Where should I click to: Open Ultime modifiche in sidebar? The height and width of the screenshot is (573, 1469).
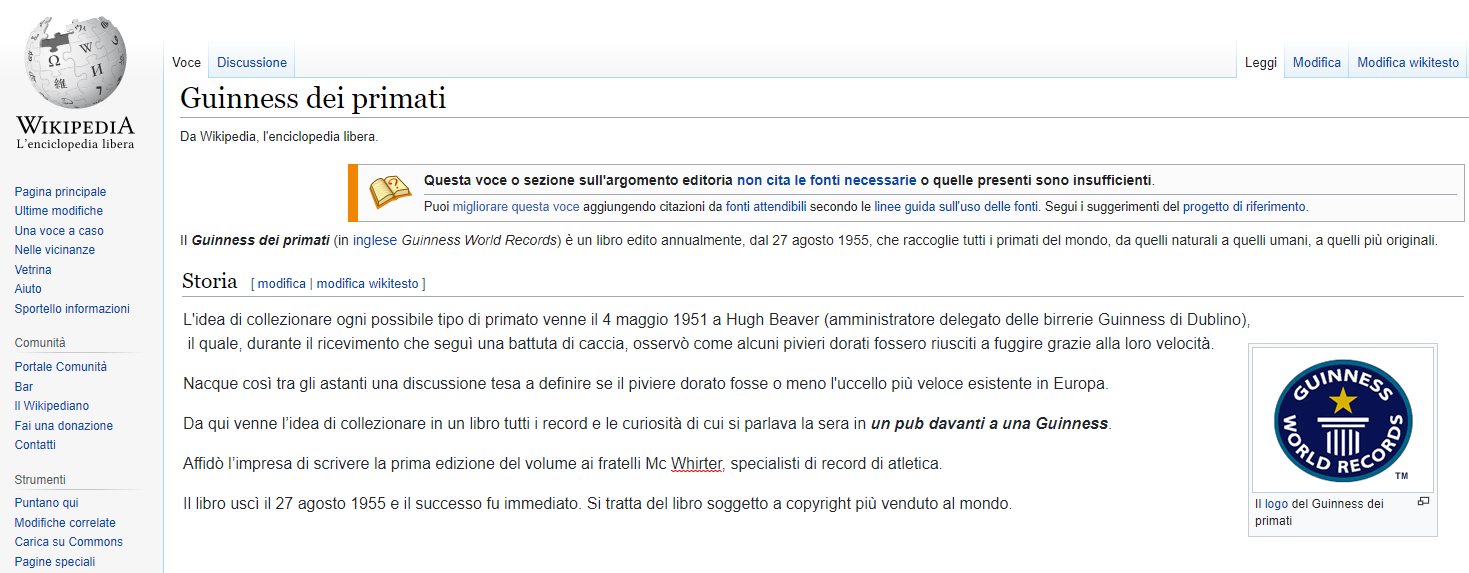pos(58,211)
